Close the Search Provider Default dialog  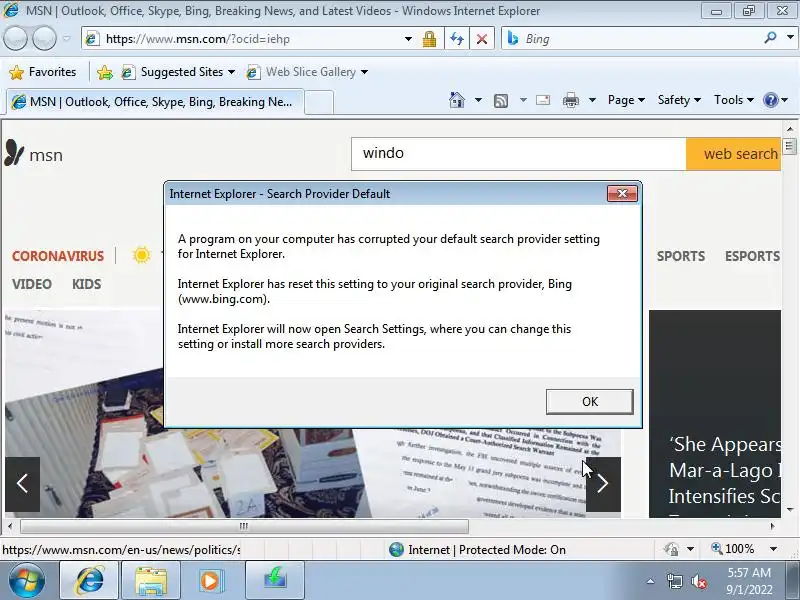(x=622, y=193)
